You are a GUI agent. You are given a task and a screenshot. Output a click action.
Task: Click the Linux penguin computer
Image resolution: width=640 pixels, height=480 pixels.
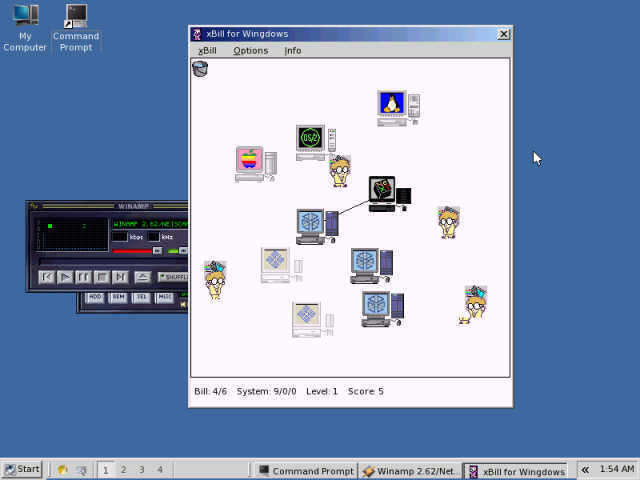click(397, 107)
